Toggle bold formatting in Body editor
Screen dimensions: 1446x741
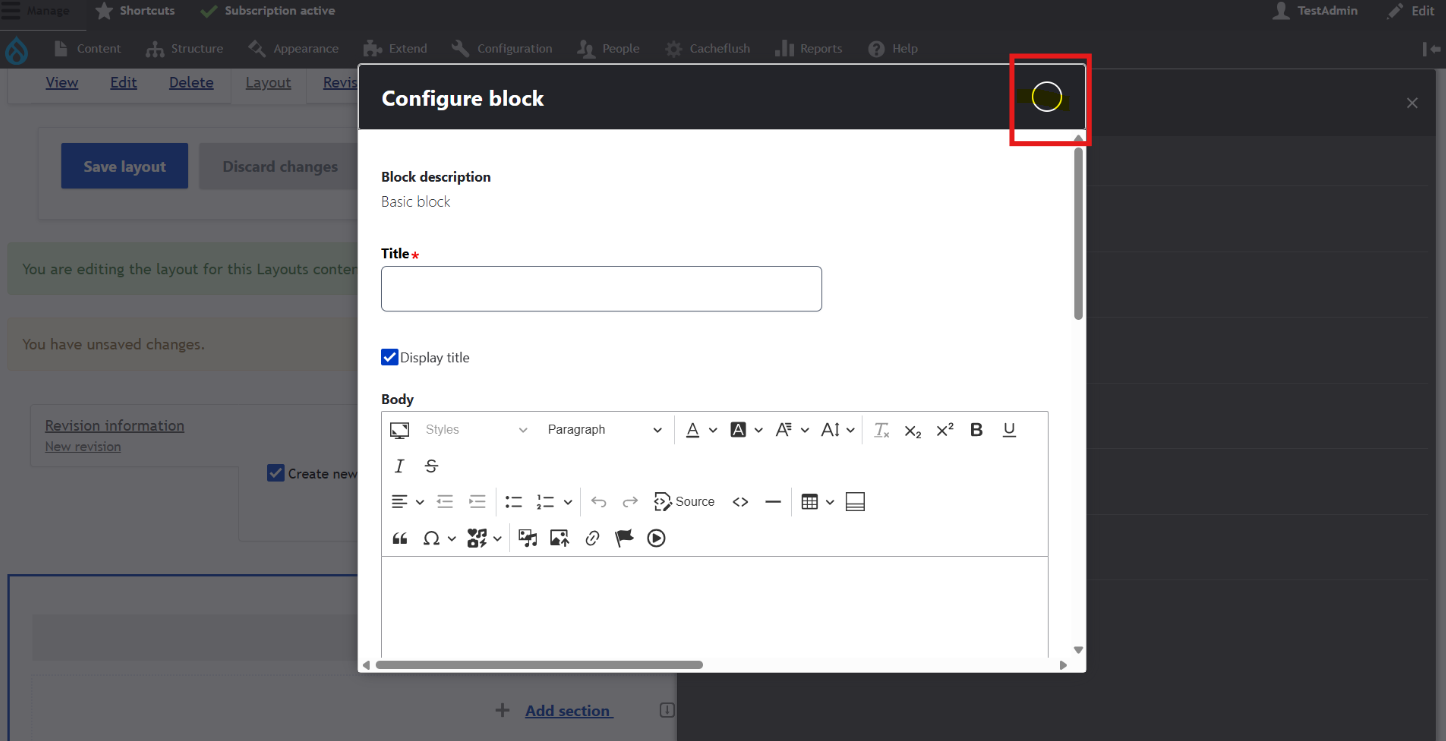tap(977, 430)
